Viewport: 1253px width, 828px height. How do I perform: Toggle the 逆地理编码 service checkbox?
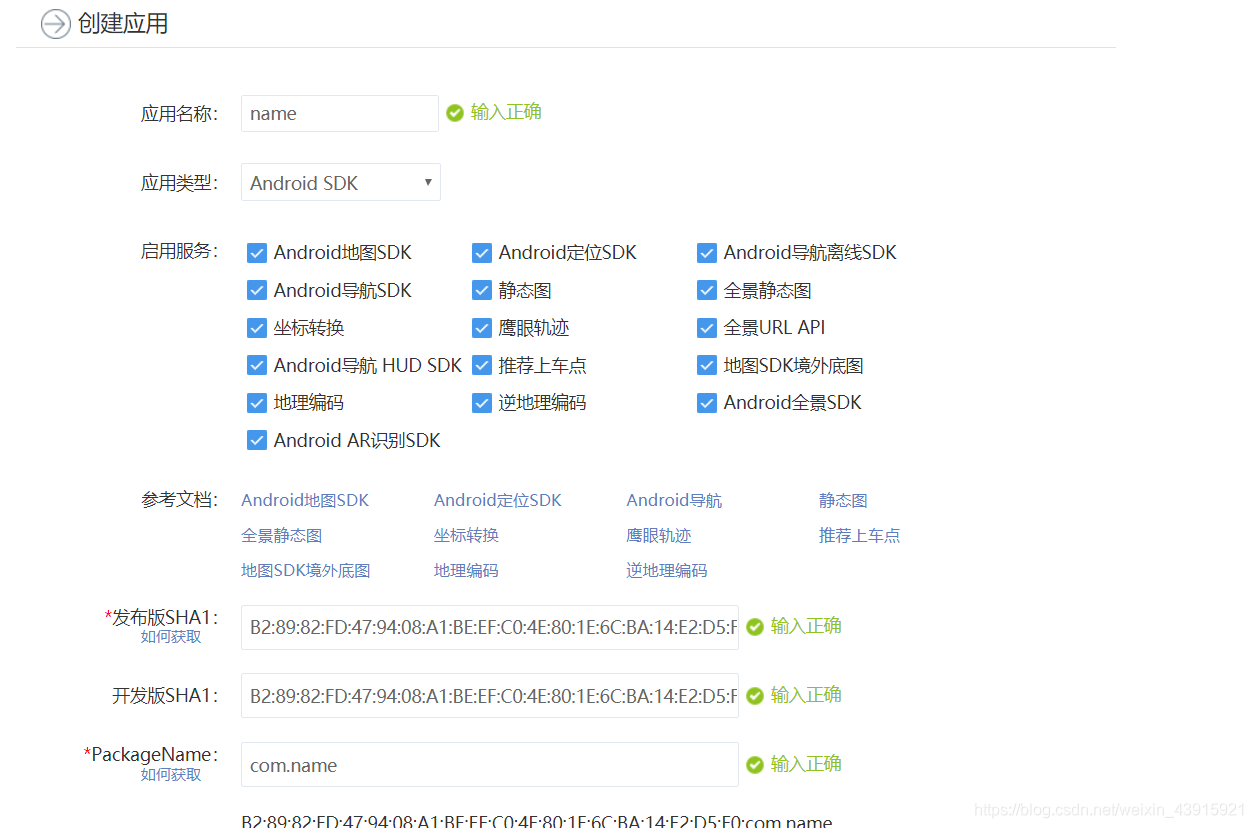point(482,403)
